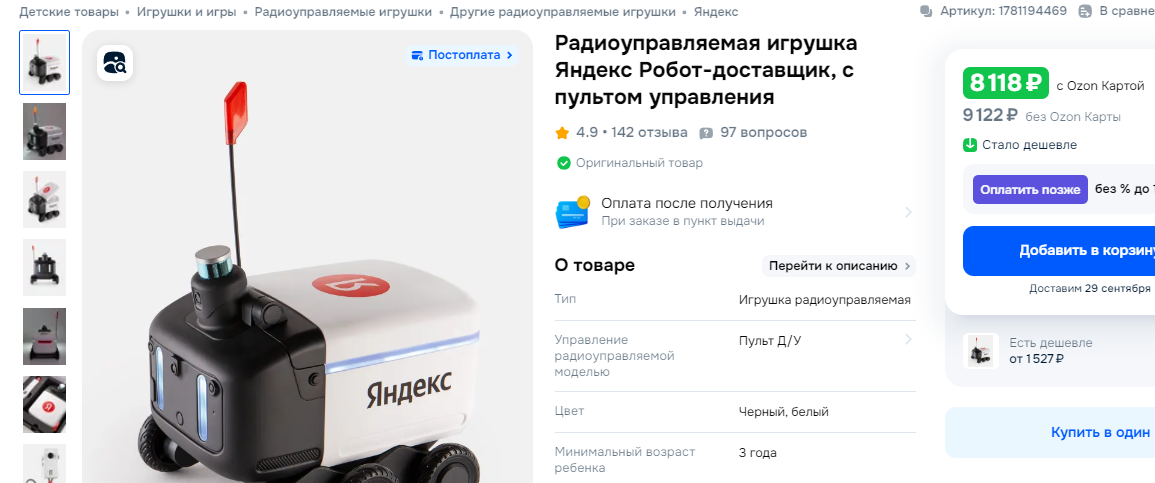The image size is (1155, 483).
Task: Expand the Пульт Д/У attribute chevron
Action: click(x=908, y=339)
